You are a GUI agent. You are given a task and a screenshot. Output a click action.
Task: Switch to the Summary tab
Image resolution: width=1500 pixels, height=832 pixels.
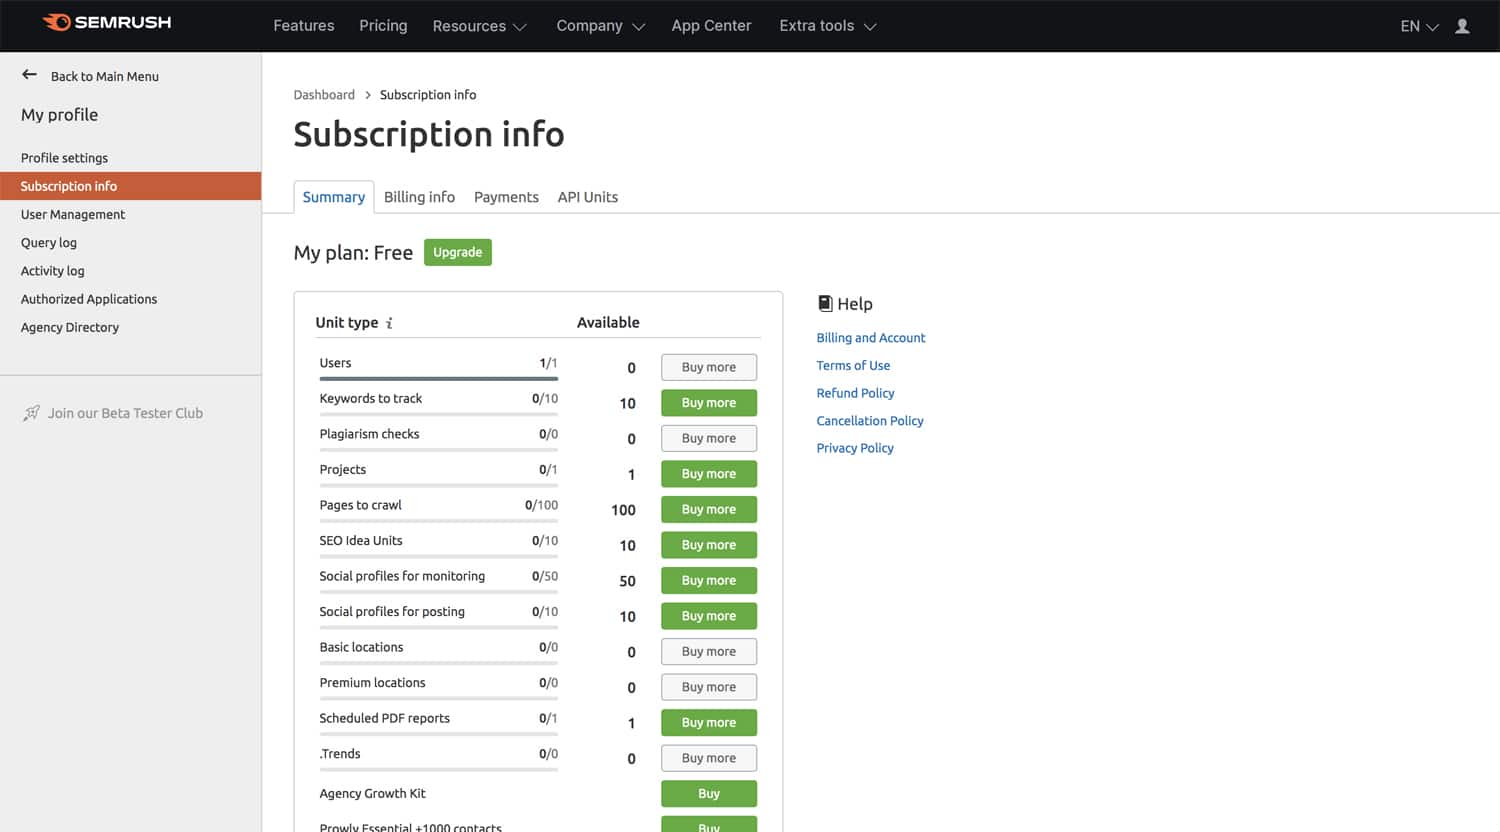334,197
